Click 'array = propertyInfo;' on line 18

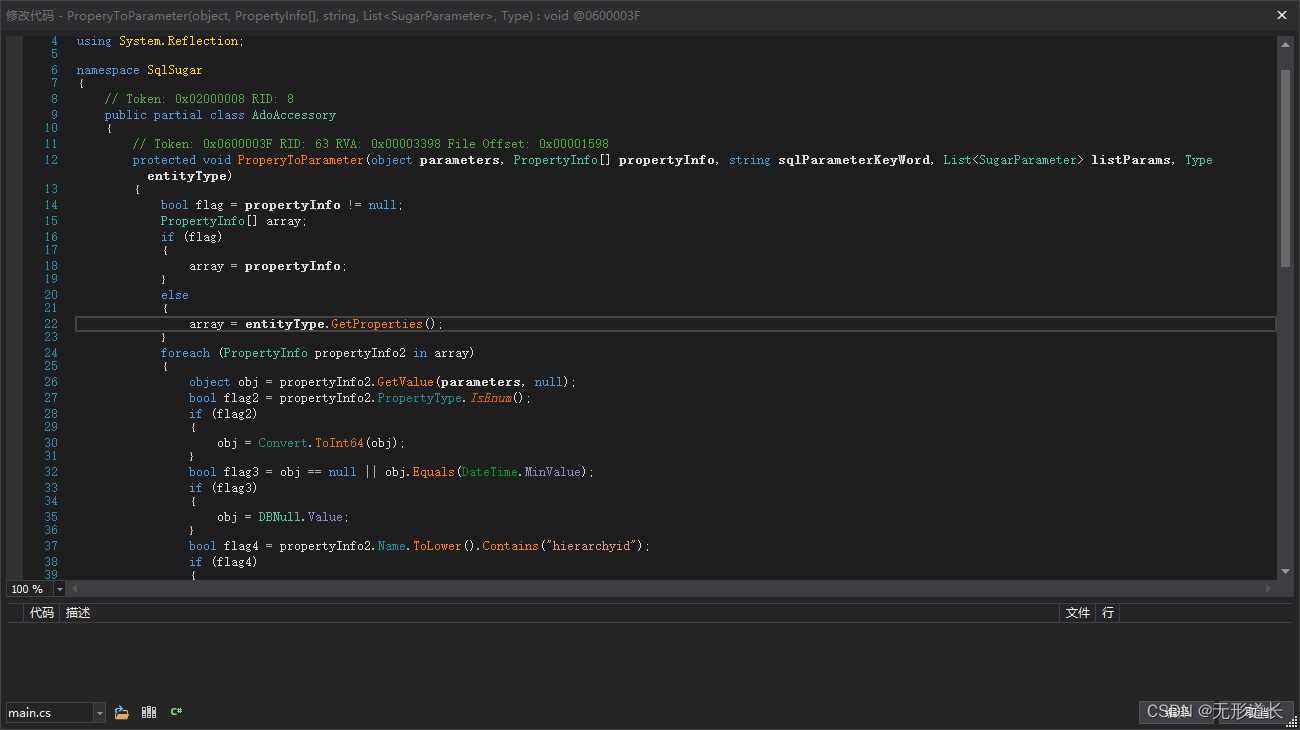(269, 266)
